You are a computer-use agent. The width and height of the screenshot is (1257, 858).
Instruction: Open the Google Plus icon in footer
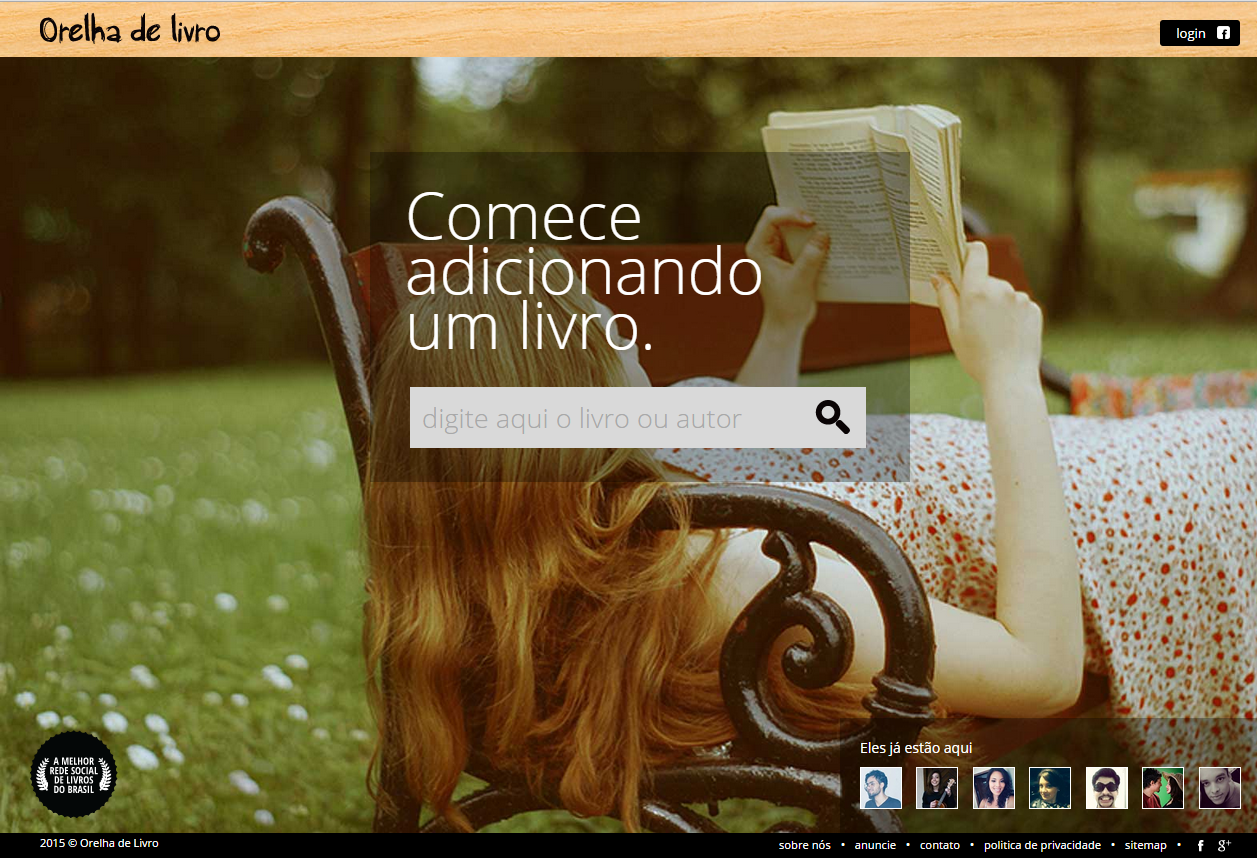[x=1224, y=846]
